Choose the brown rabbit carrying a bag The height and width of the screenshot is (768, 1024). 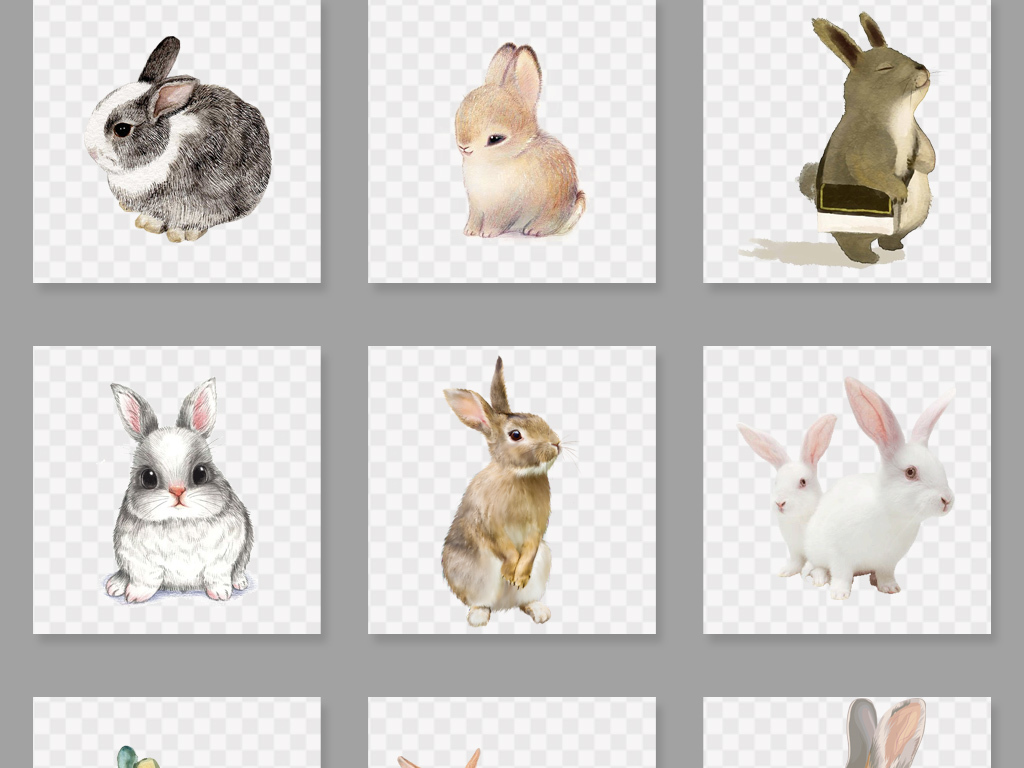click(x=847, y=140)
